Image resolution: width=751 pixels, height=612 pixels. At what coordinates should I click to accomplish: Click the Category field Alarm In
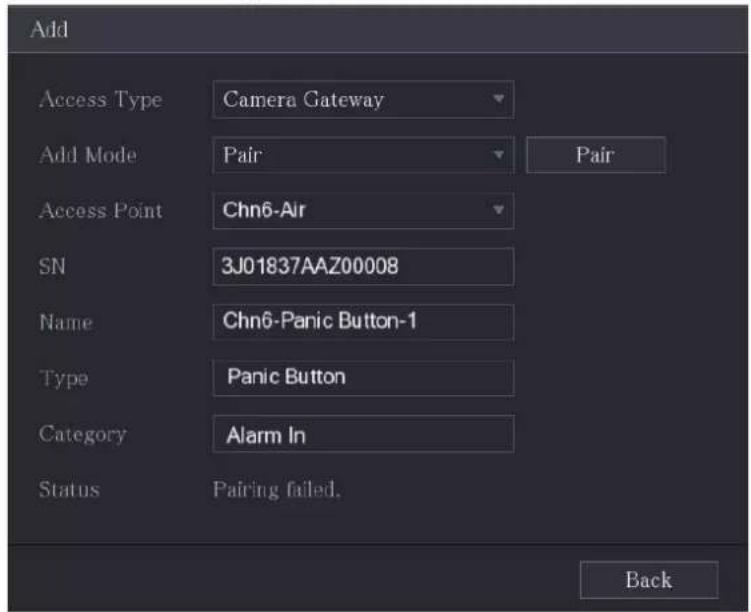pyautogui.click(x=363, y=434)
